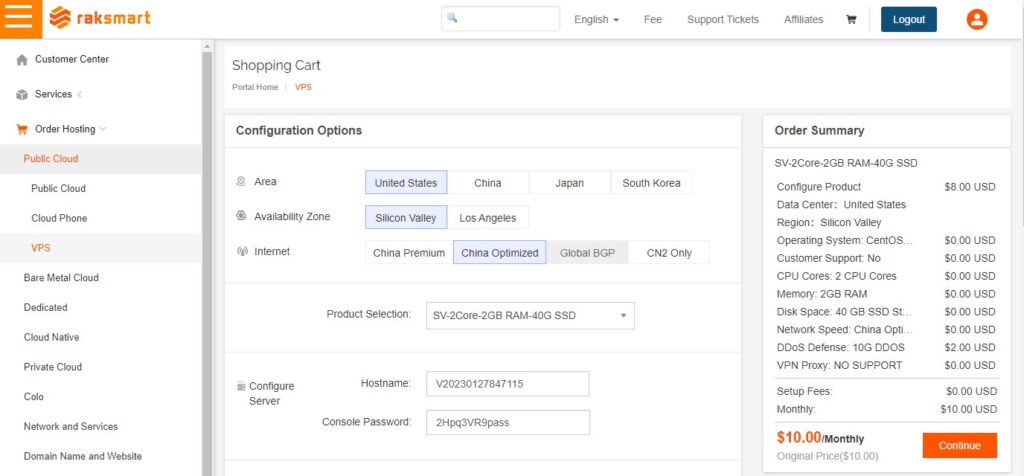Open Customer Center in sidebar
The height and width of the screenshot is (476, 1024).
click(72, 59)
